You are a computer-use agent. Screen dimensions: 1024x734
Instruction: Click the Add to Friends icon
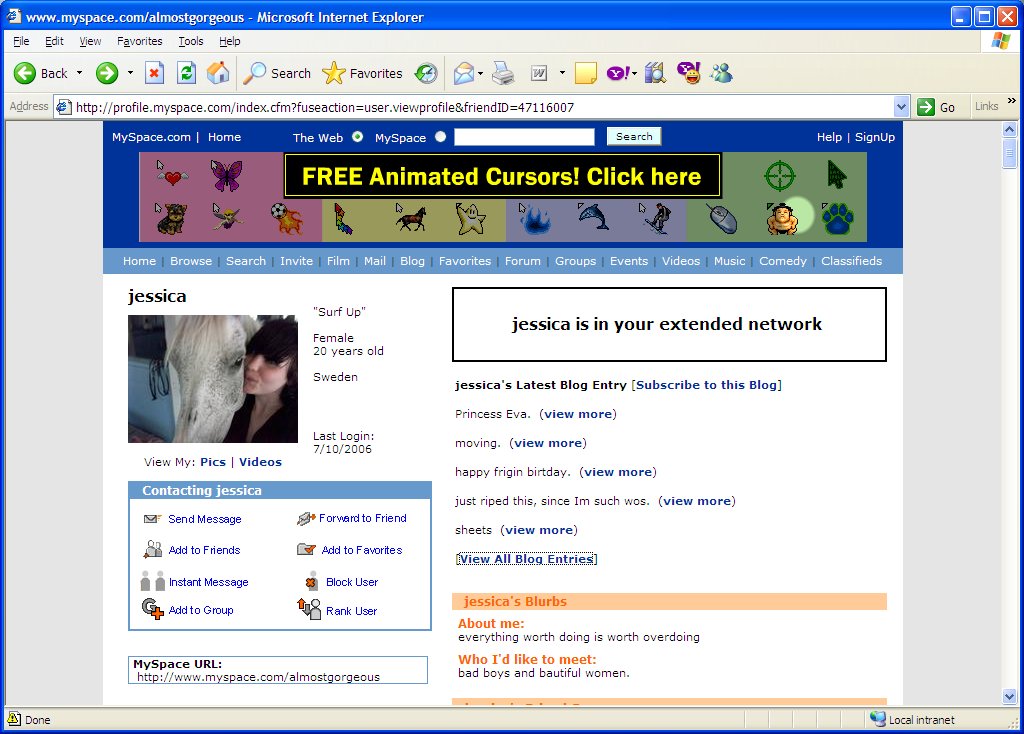pyautogui.click(x=153, y=549)
